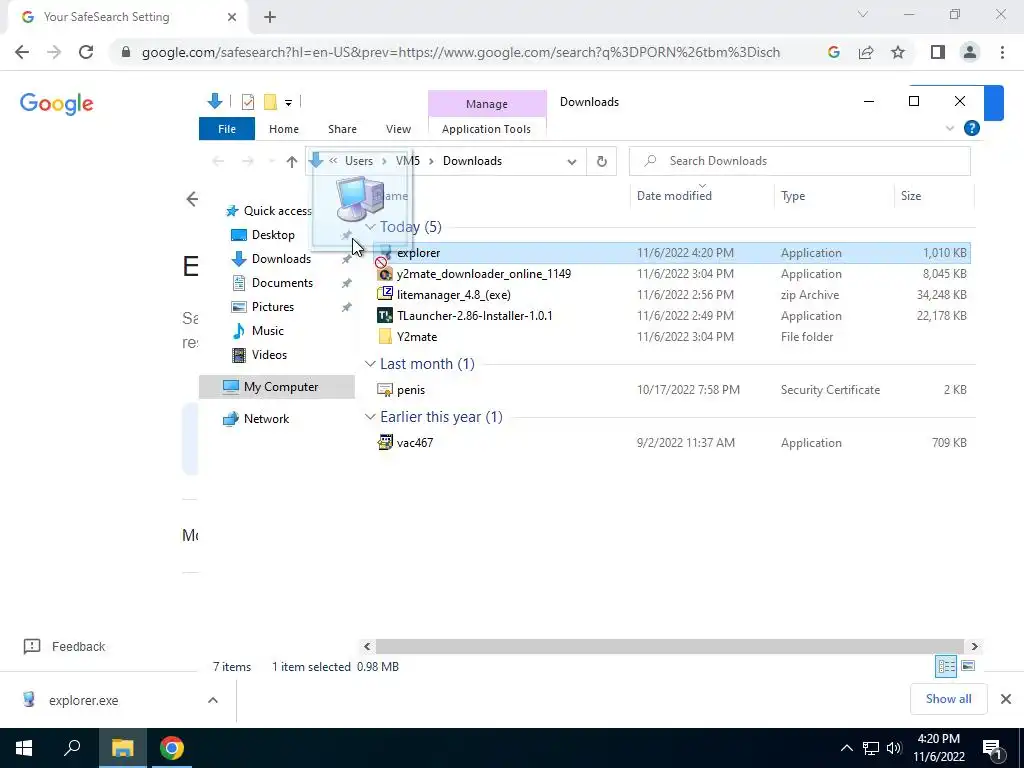This screenshot has width=1024, height=768.
Task: Open a new Chrome tab
Action: coord(270,17)
